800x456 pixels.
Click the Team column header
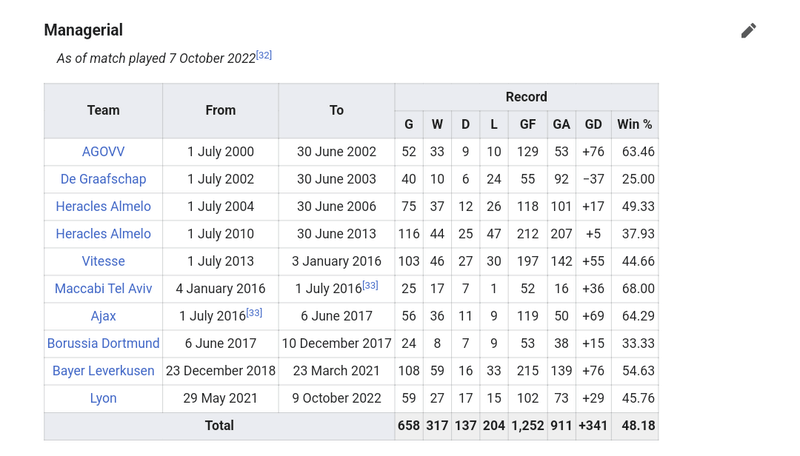tap(103, 111)
